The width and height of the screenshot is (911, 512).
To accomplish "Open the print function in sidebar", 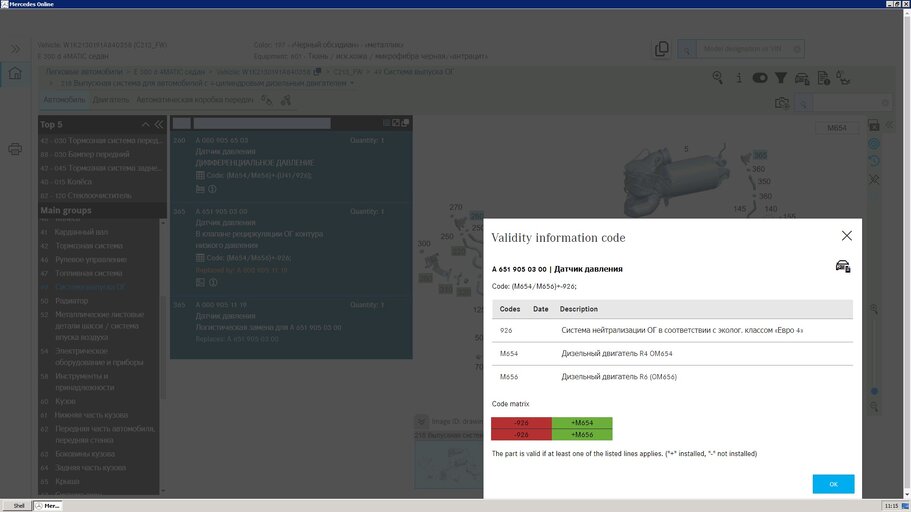I will (x=15, y=149).
